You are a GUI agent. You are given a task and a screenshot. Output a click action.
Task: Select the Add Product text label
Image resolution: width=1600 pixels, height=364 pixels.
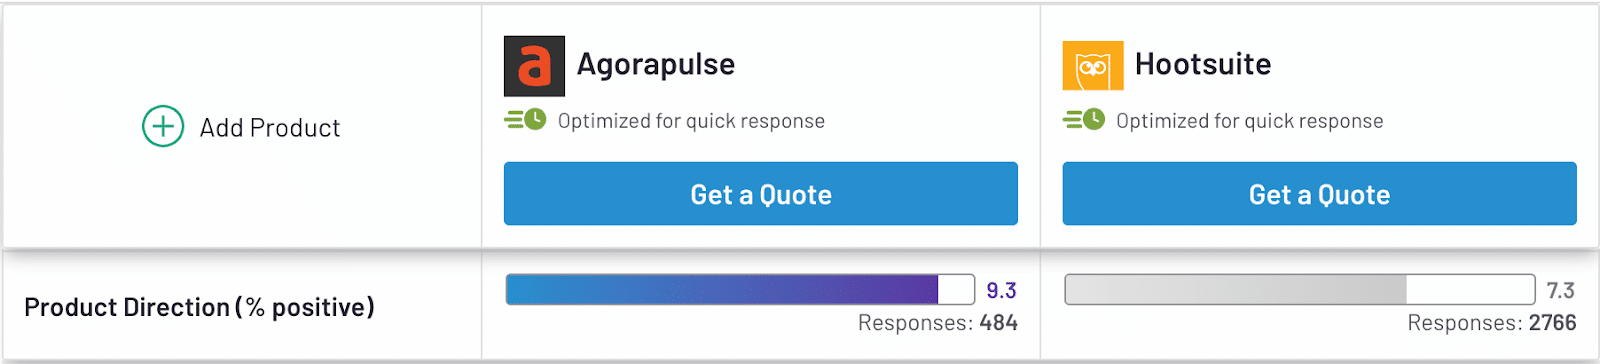[270, 128]
